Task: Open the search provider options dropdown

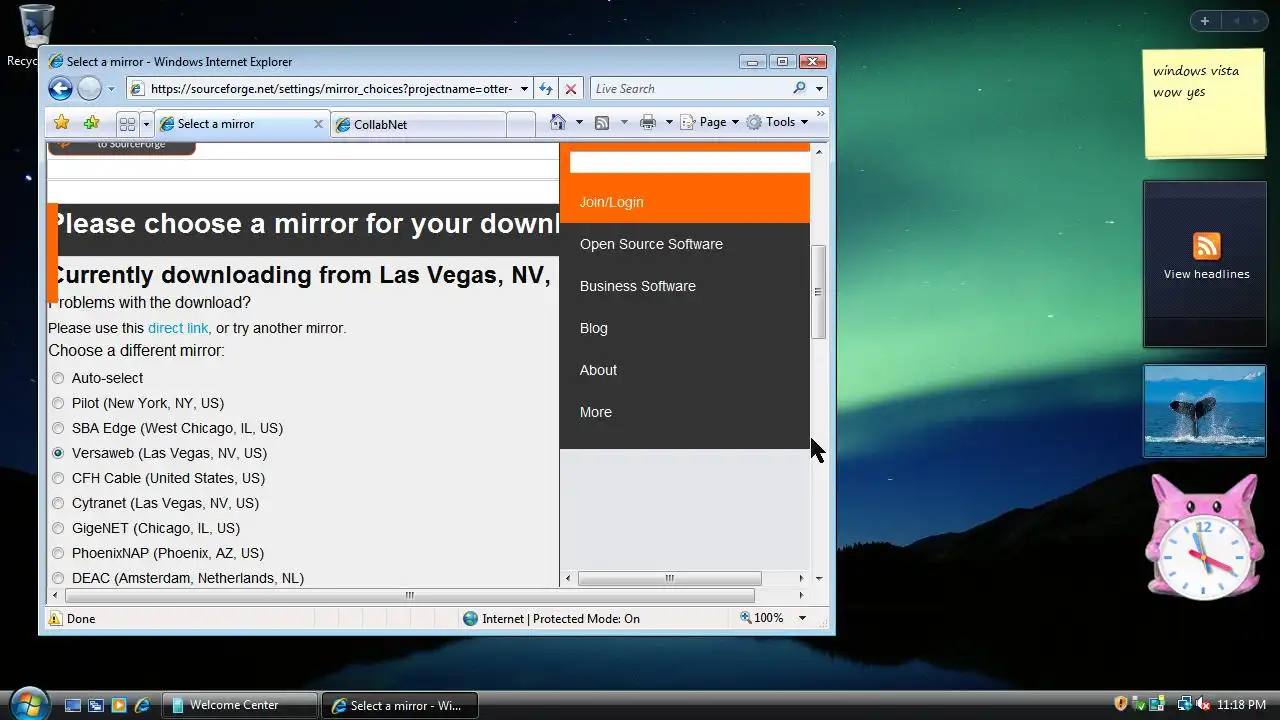Action: tap(820, 89)
